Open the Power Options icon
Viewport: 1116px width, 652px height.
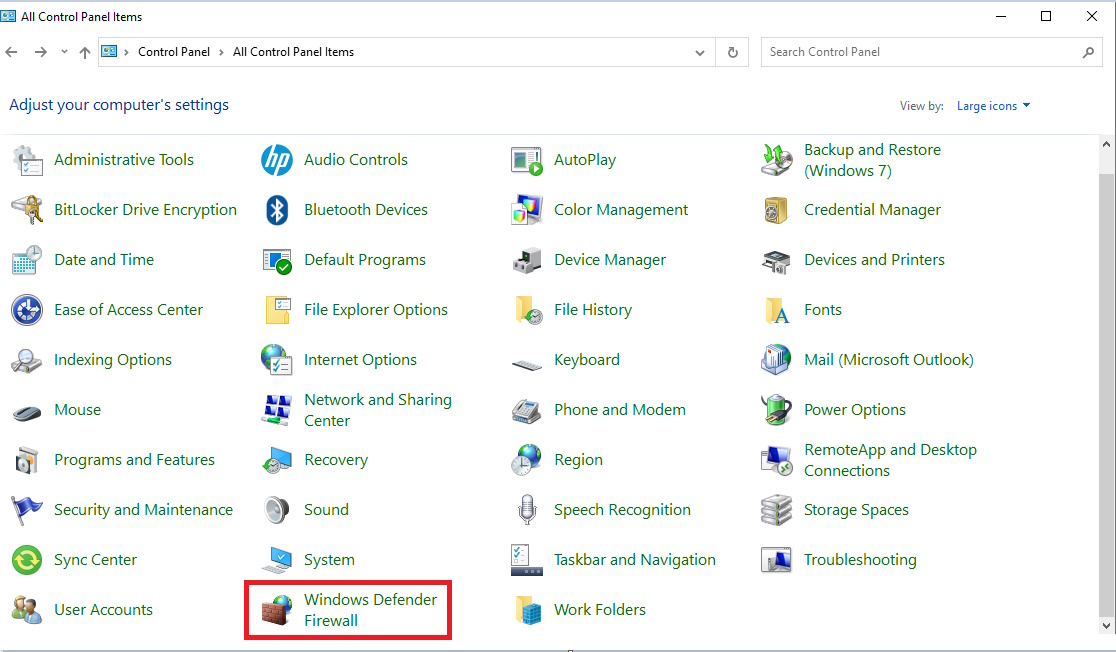click(x=777, y=410)
